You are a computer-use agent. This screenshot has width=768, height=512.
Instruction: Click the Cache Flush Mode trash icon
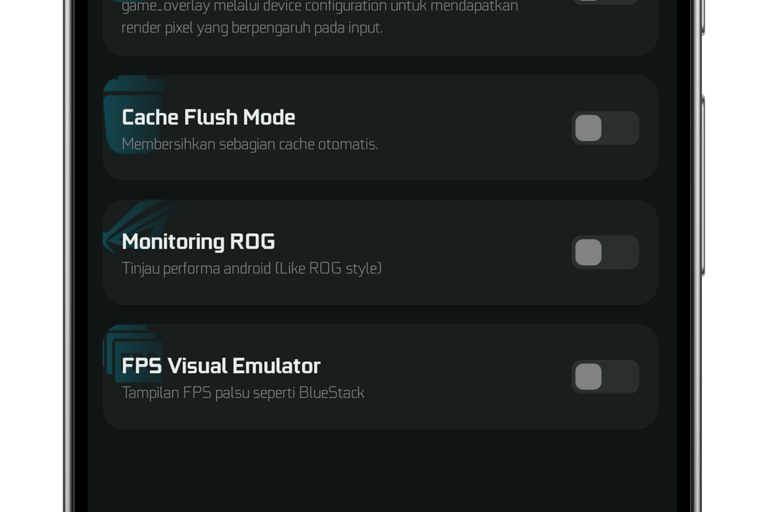pos(132,111)
